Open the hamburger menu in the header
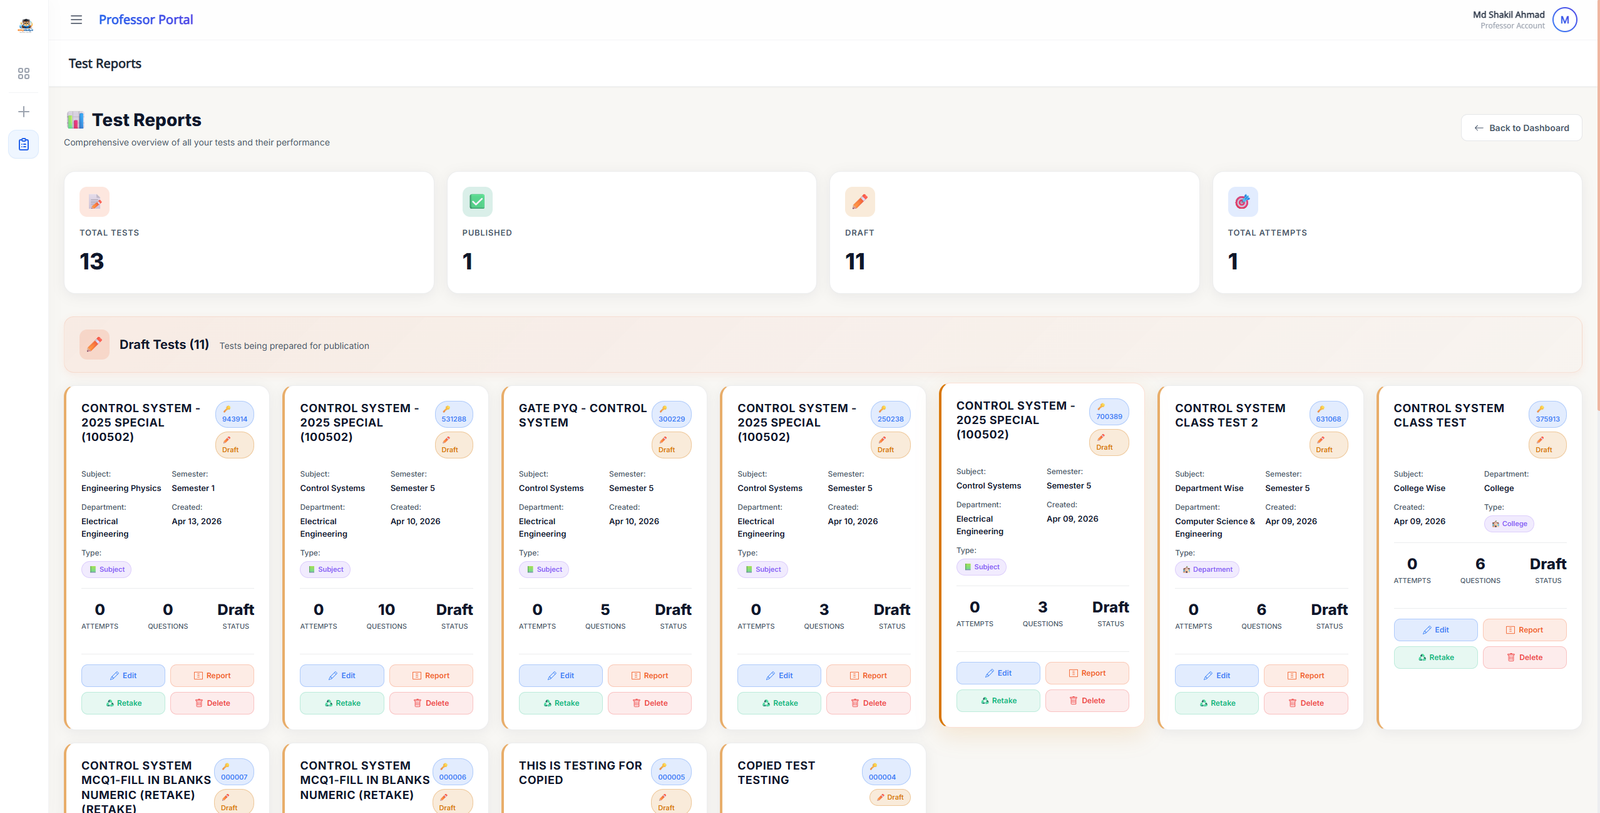Image resolution: width=1600 pixels, height=813 pixels. coord(76,20)
